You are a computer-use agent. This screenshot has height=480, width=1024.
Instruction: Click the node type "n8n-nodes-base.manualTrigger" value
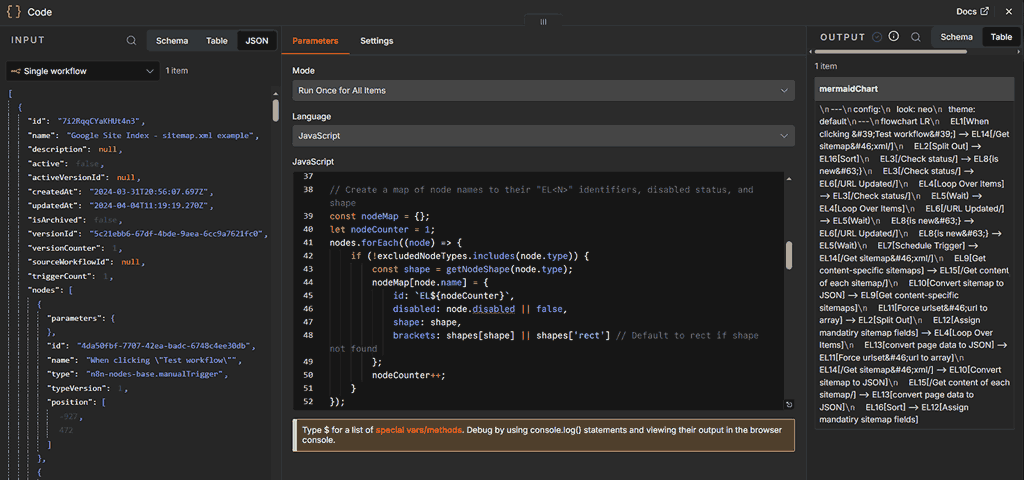tap(155, 374)
